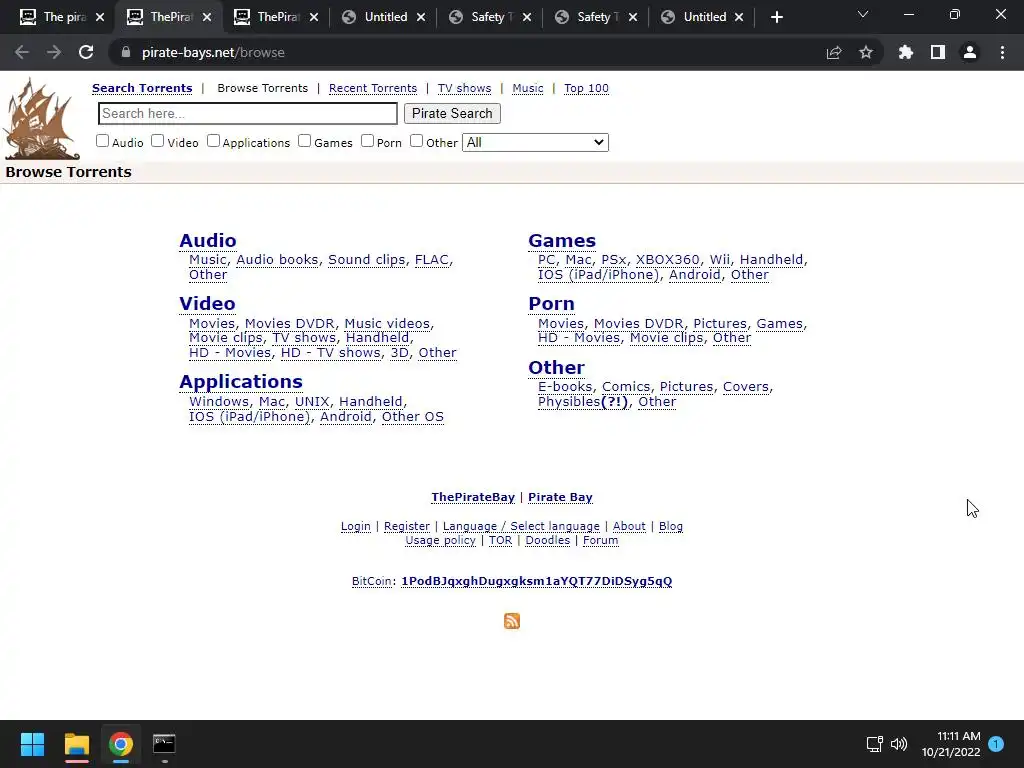Click the address bar URL pirate-bays.net/browse

tap(213, 52)
